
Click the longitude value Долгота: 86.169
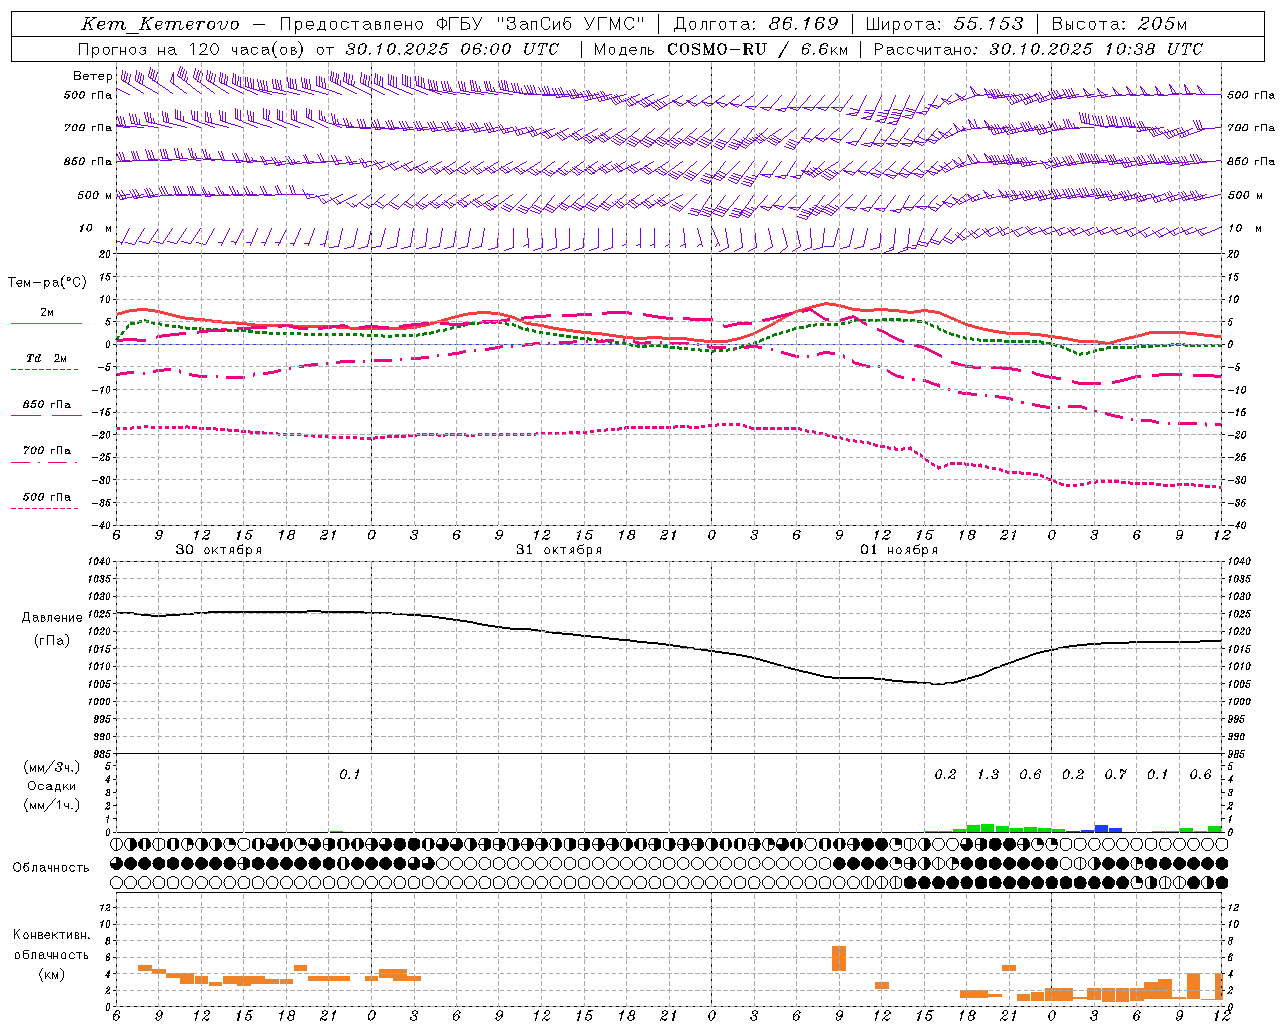756,24
